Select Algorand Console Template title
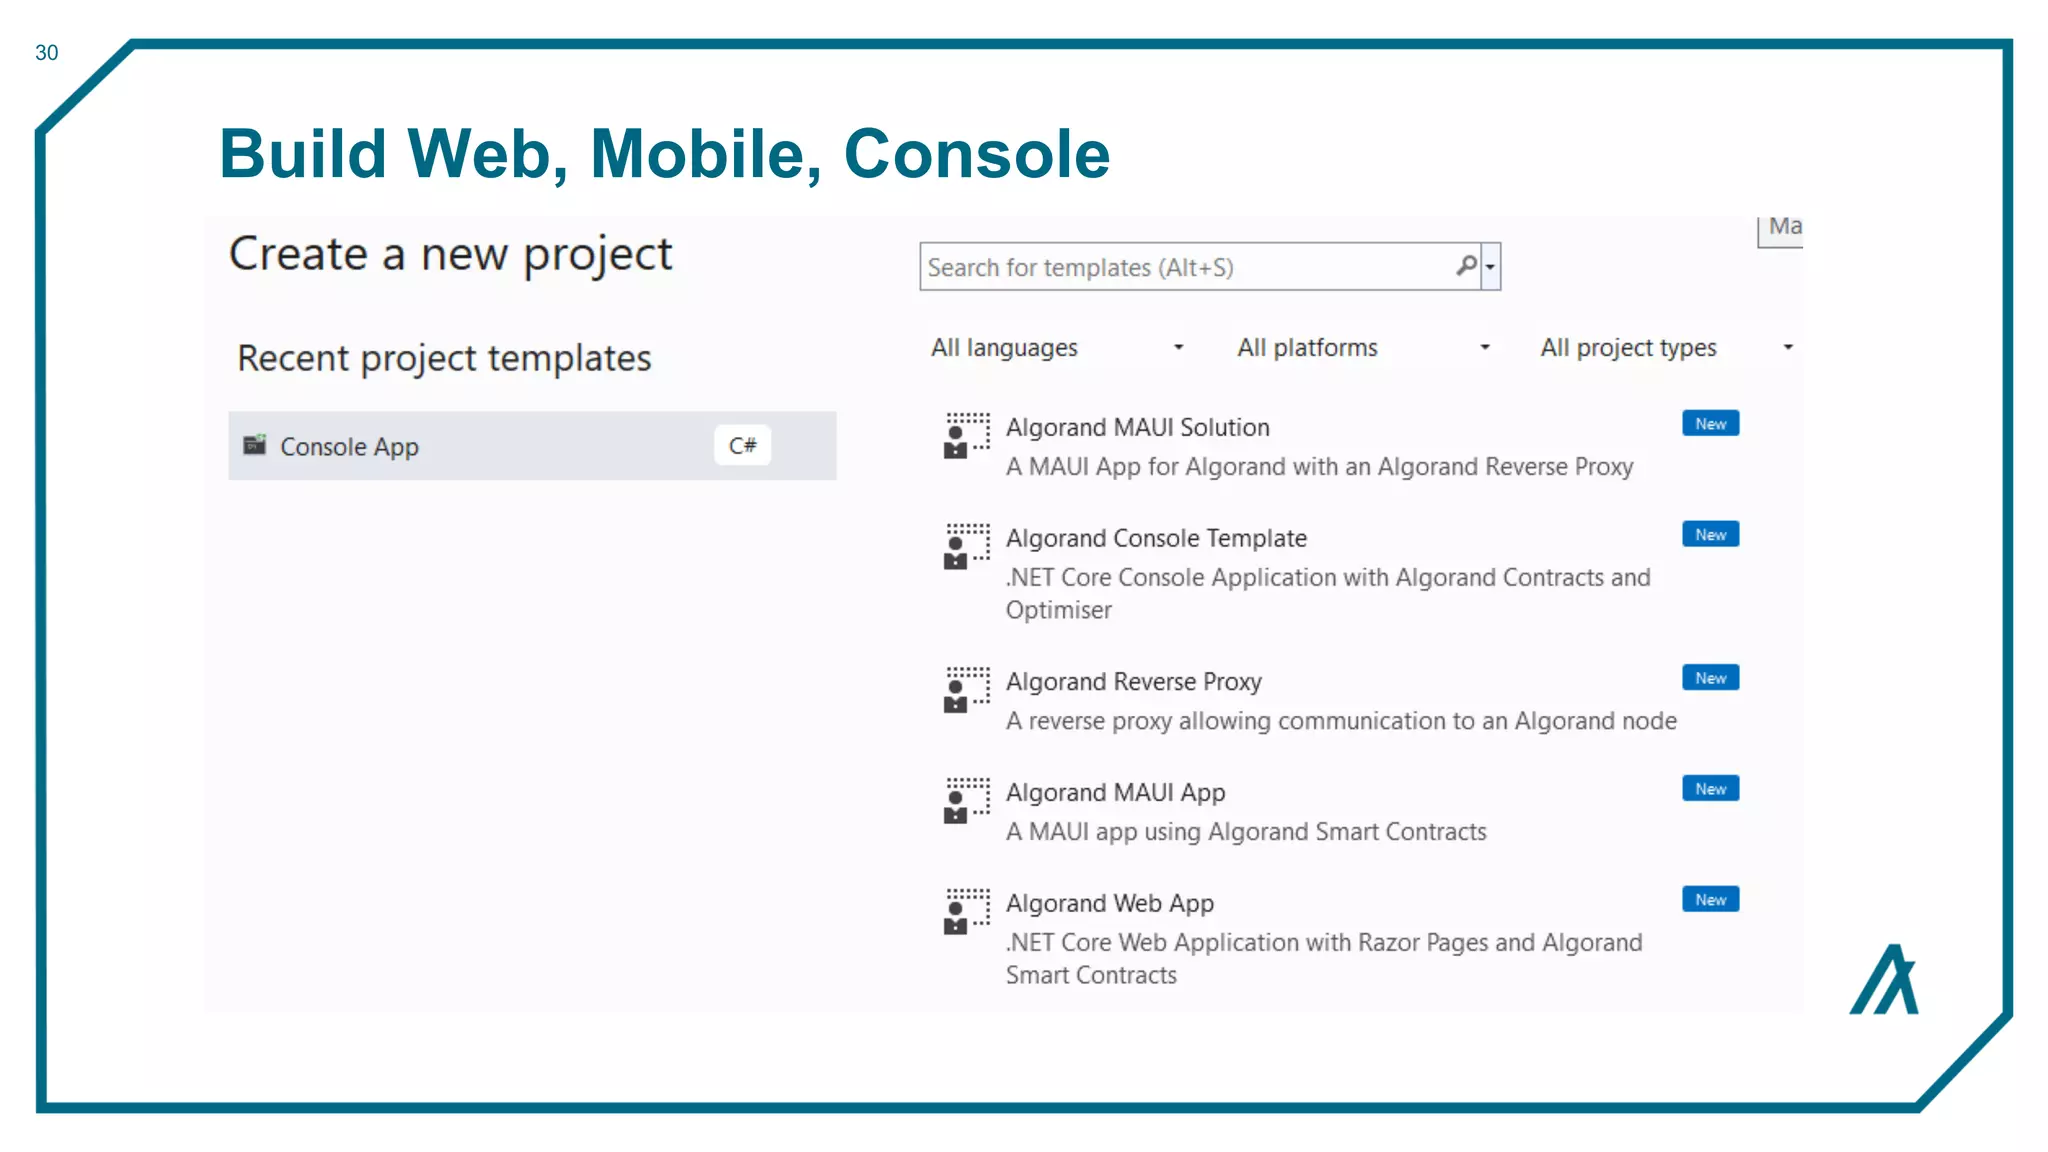 click(1156, 539)
